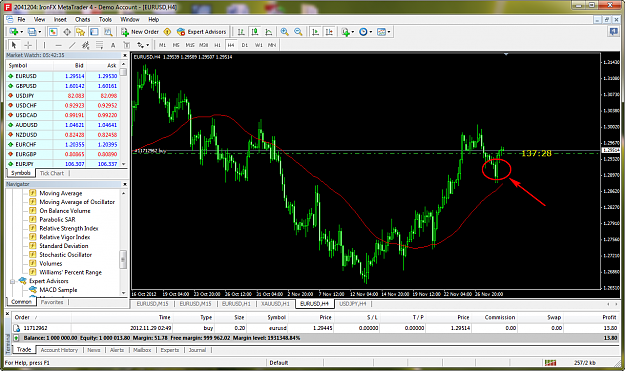
Task: Switch to M15 timeframe
Action: click(190, 45)
